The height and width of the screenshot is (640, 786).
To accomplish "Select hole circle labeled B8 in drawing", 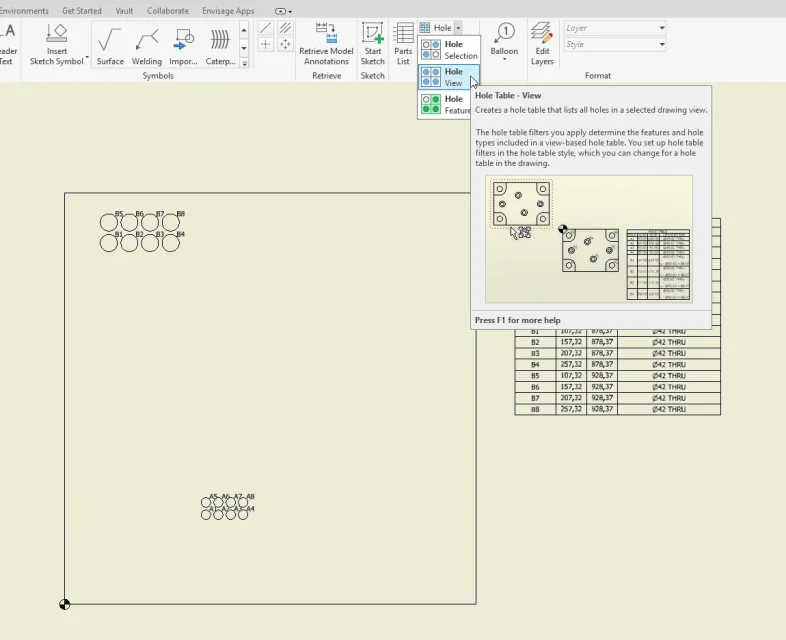I will [x=170, y=223].
